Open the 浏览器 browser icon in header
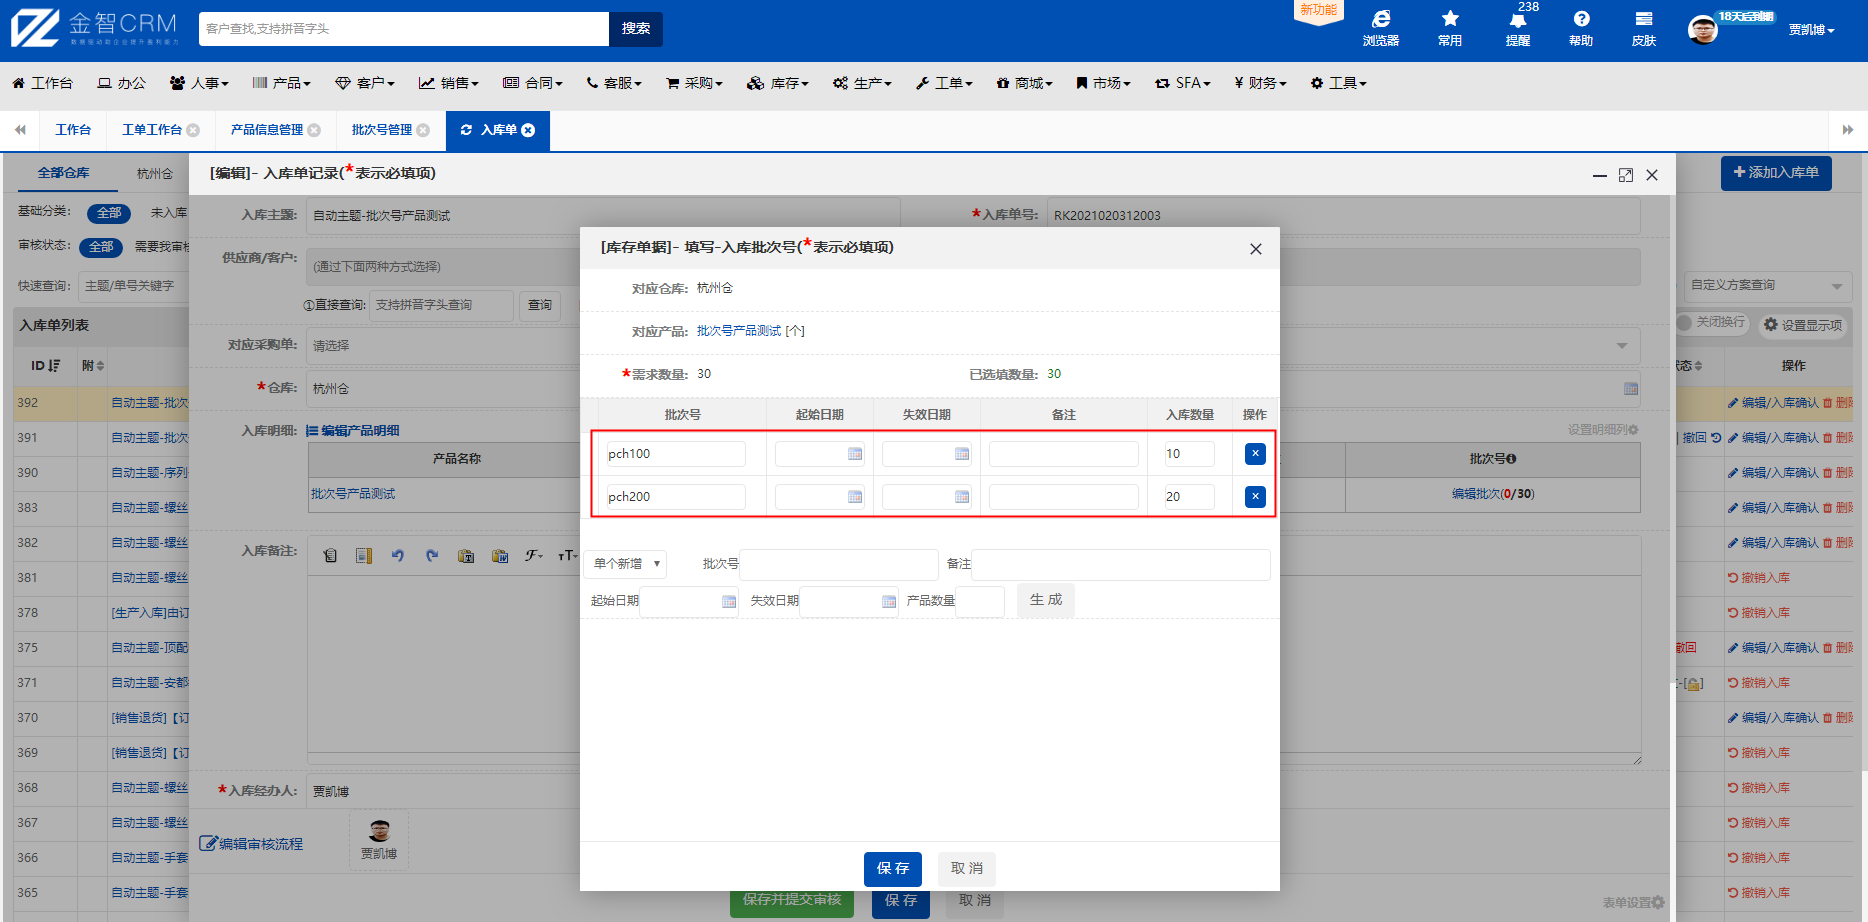Viewport: 1868px width, 922px height. coord(1380,28)
